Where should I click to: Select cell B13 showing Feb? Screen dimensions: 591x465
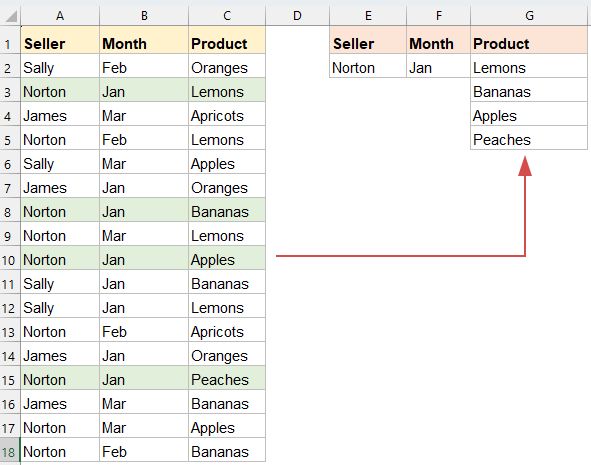tap(144, 332)
